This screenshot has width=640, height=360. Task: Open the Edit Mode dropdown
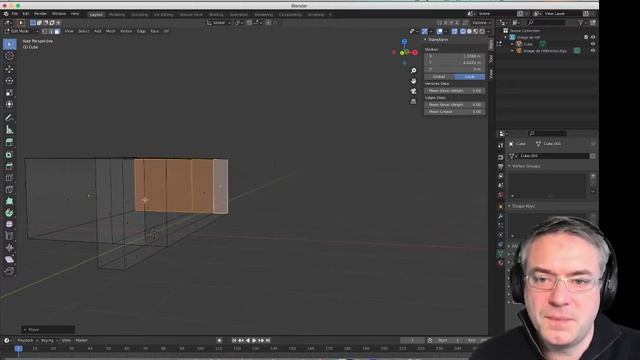(x=21, y=31)
